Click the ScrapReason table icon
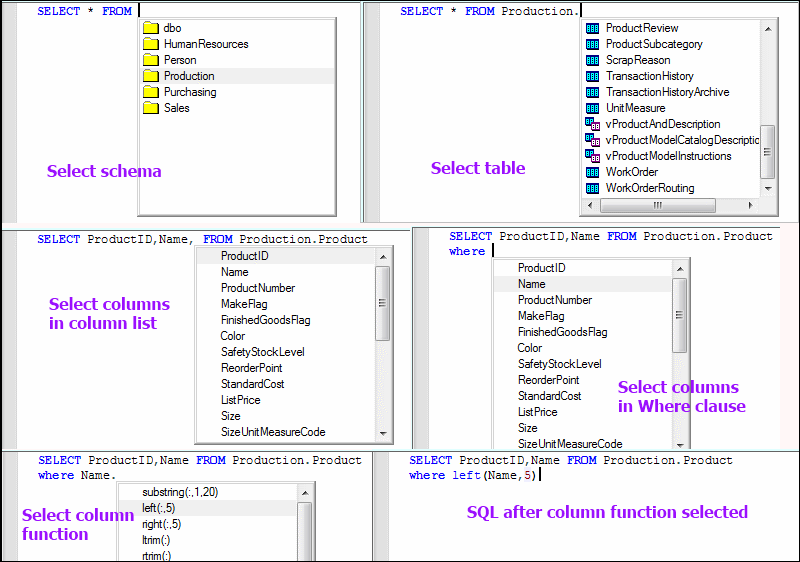Screen dimensions: 800x562 [592, 60]
